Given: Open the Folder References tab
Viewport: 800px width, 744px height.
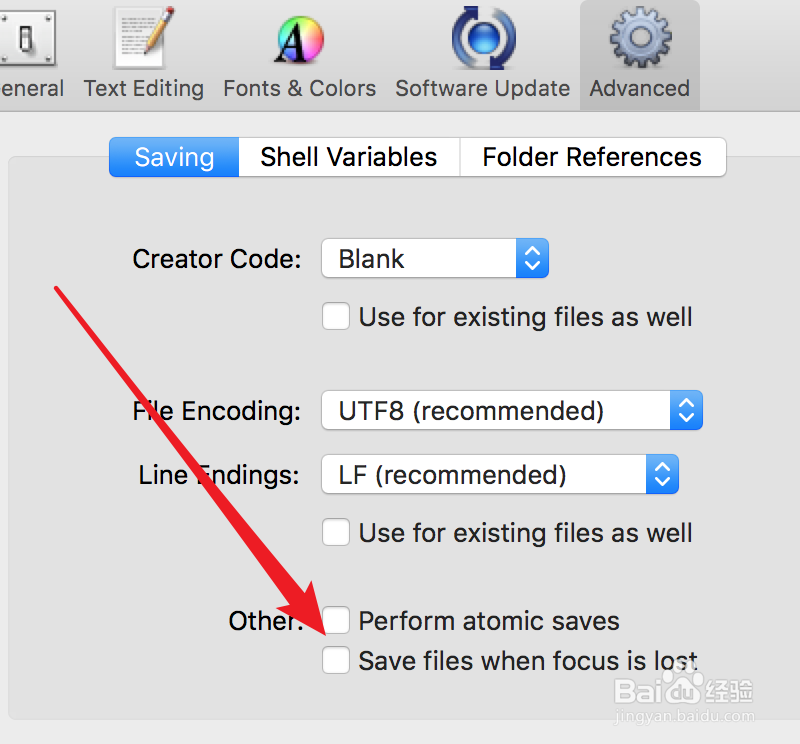Looking at the screenshot, I should [592, 157].
